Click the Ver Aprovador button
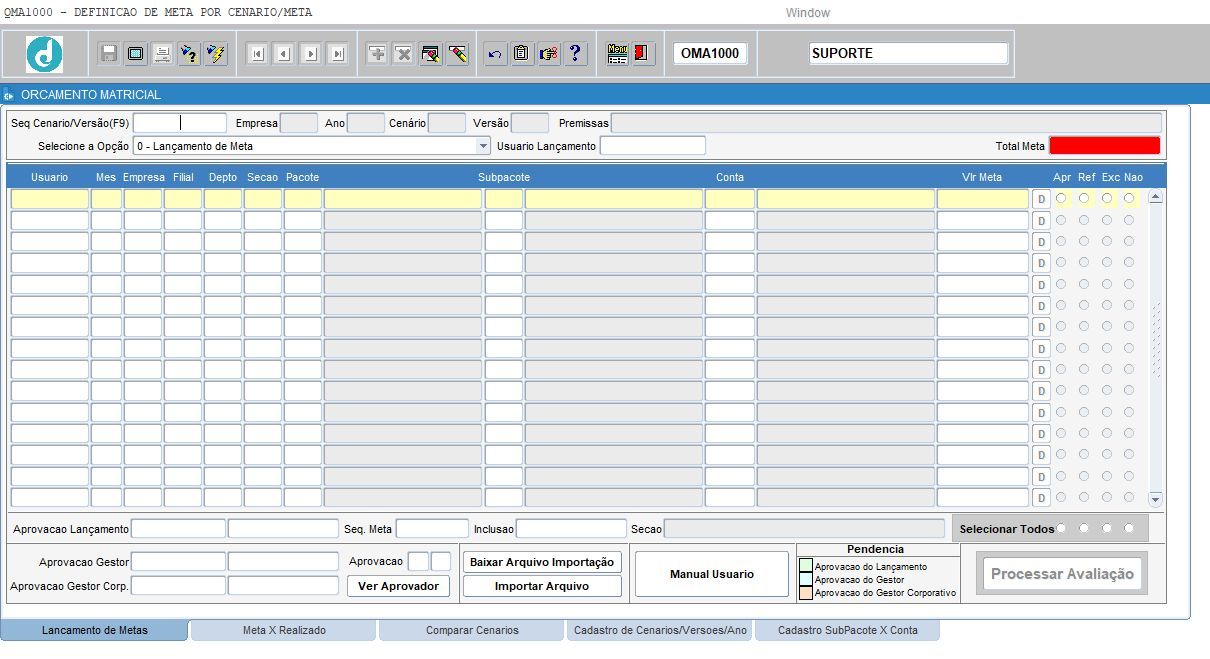Image resolution: width=1210 pixels, height=659 pixels. coord(398,586)
